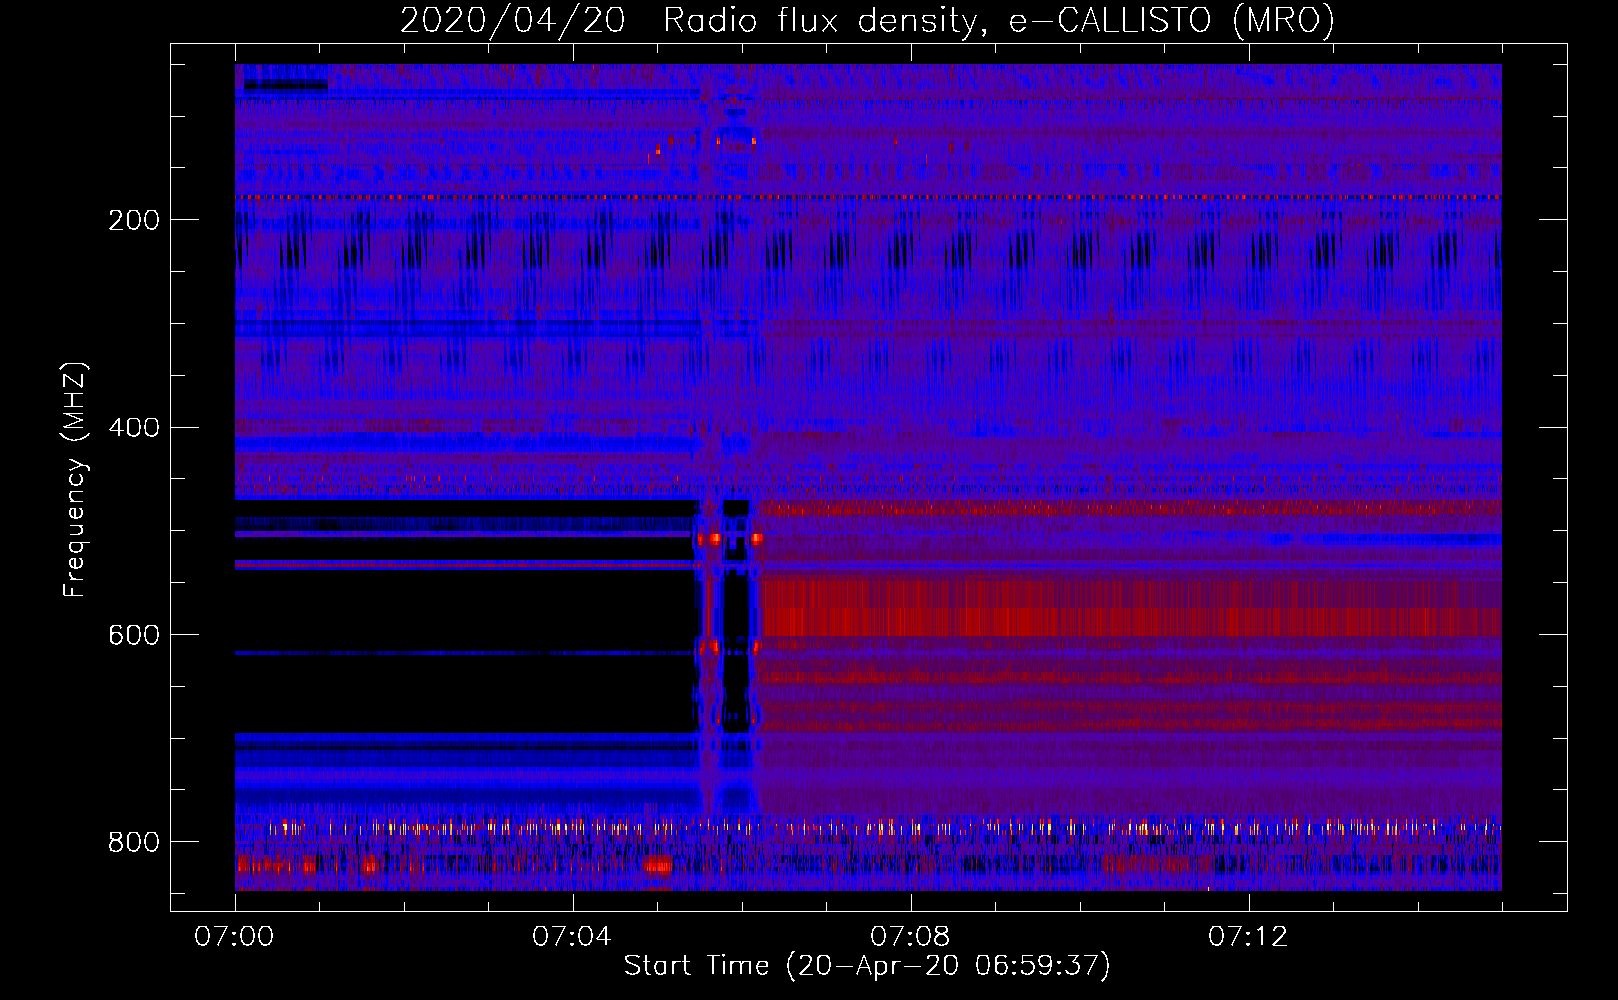Click the bright red emission band near 600 MHz
The image size is (1618, 1000).
pyautogui.click(x=1132, y=607)
